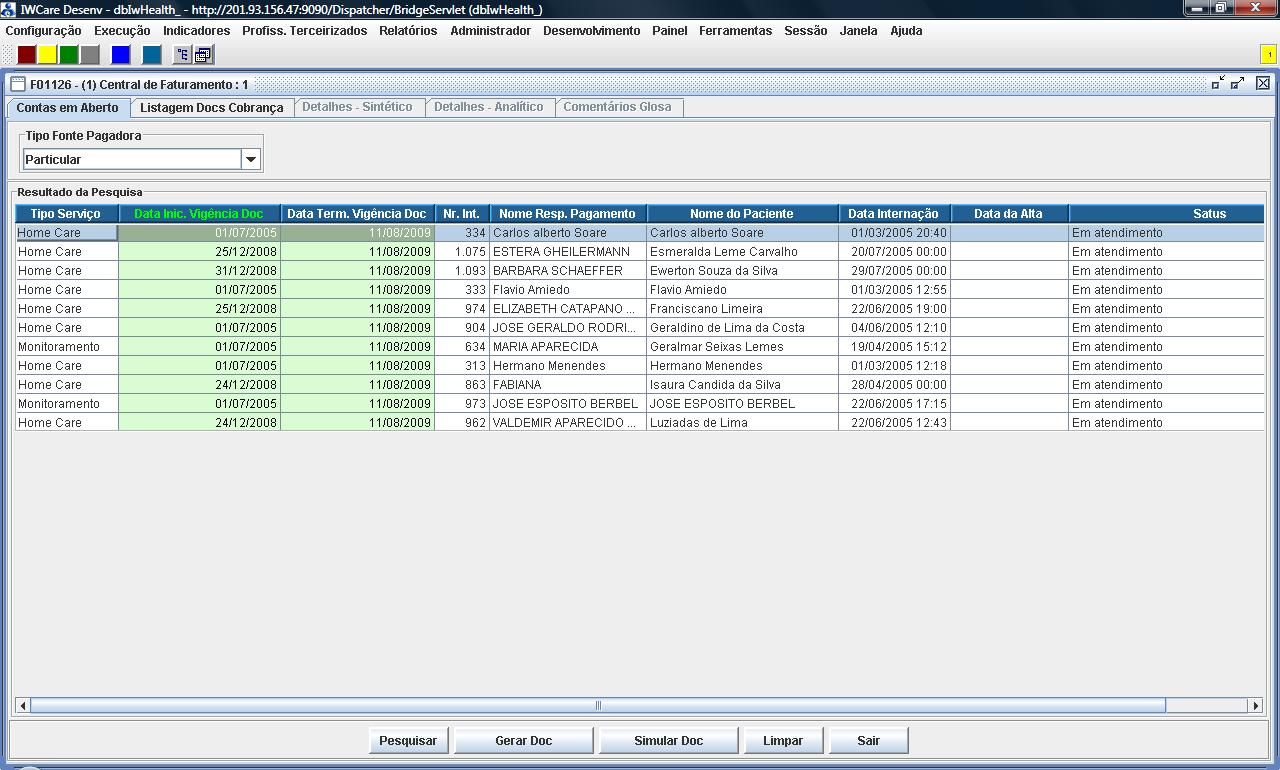Image resolution: width=1280 pixels, height=770 pixels.
Task: Sort by Data Term. Vigência Doc header
Action: (357, 214)
